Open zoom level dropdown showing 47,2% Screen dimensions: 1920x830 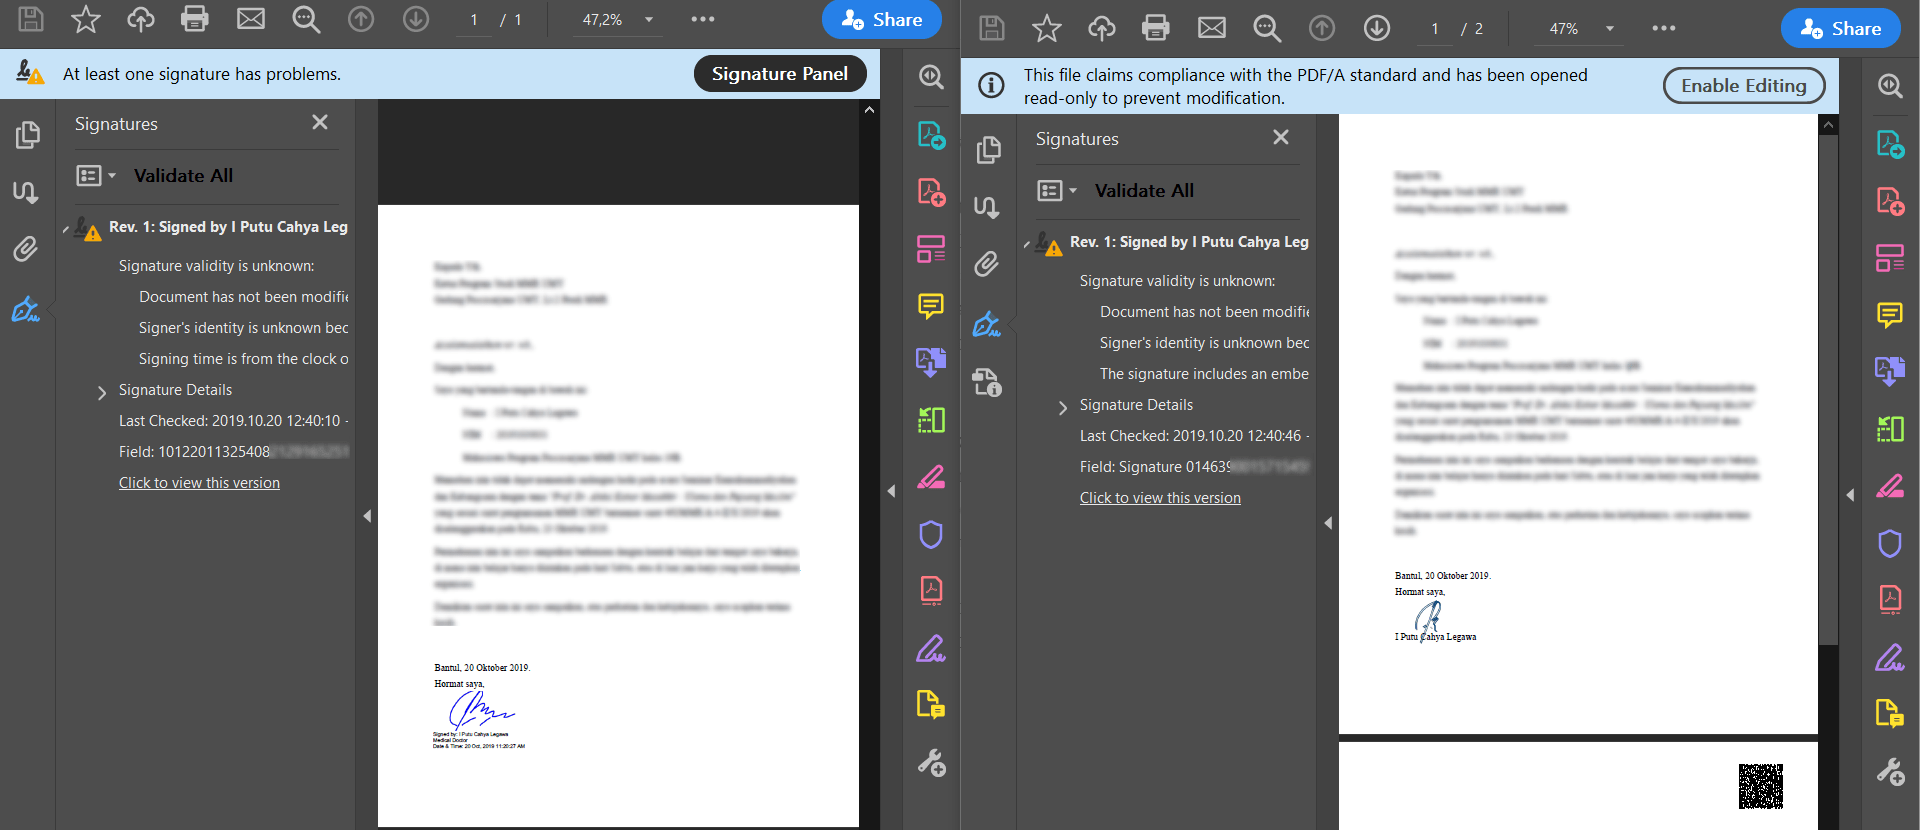click(x=649, y=20)
